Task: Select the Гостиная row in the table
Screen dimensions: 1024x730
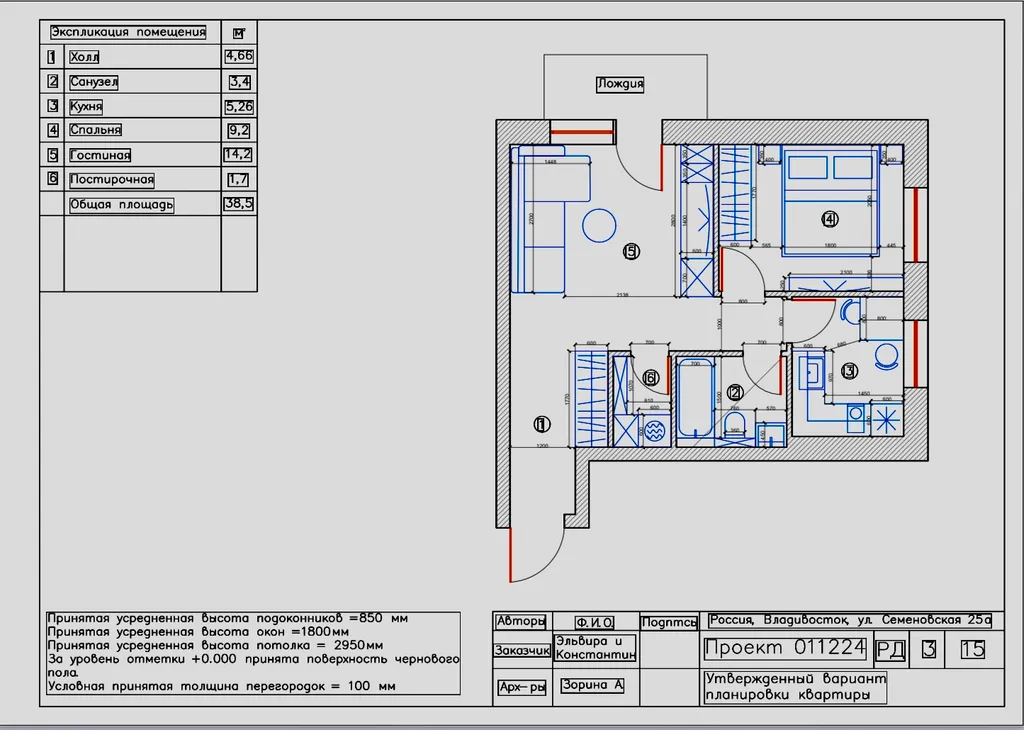Action: point(100,155)
